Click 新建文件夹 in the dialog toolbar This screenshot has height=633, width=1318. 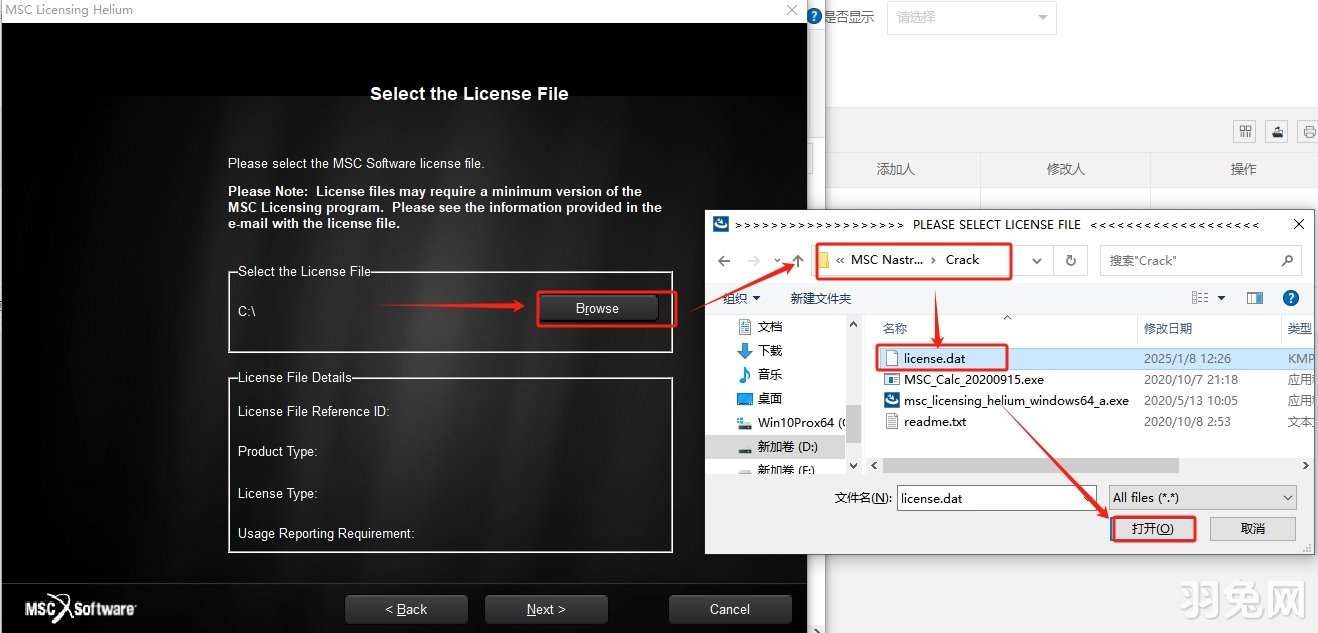(820, 298)
